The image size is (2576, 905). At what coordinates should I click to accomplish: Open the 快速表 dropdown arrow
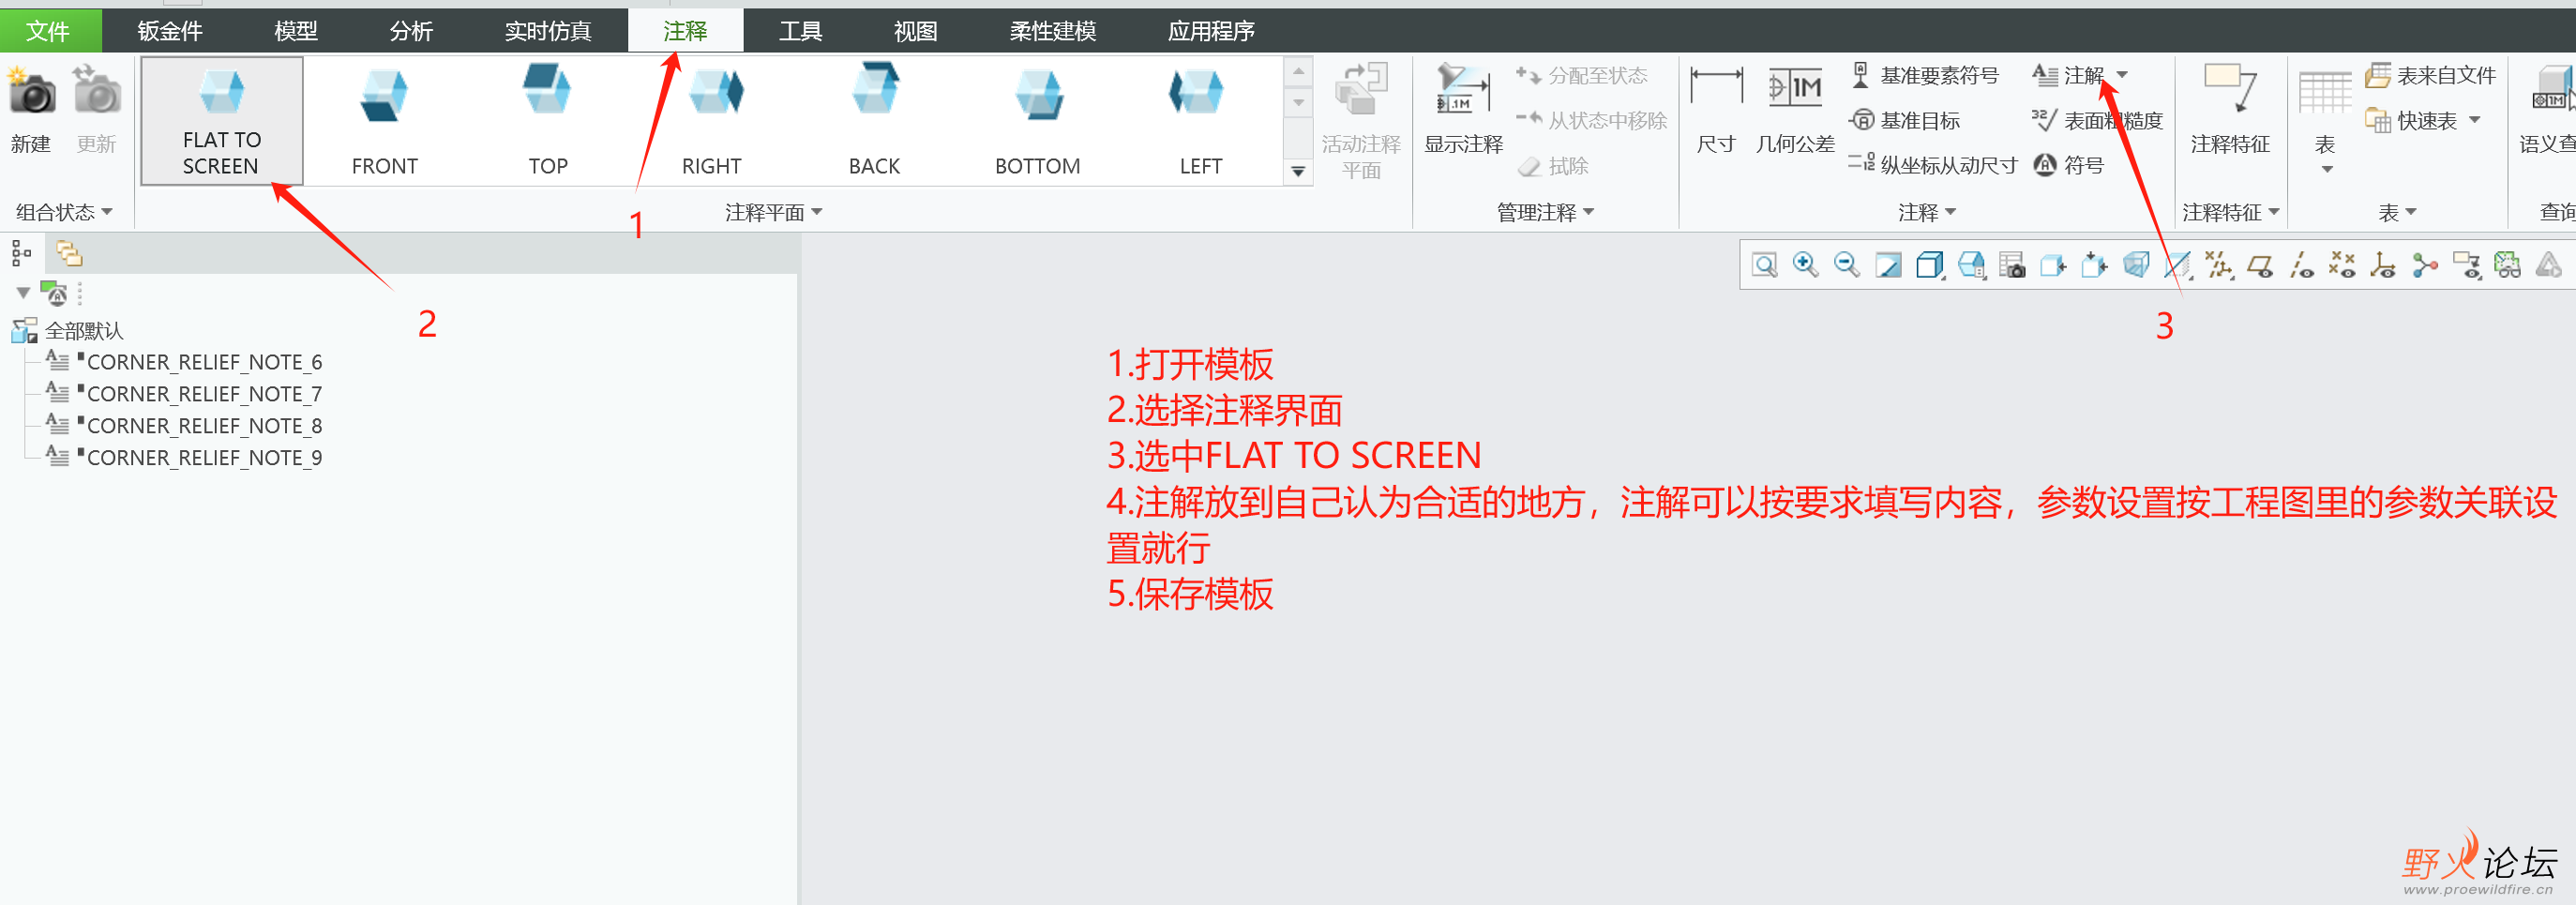pos(2475,120)
